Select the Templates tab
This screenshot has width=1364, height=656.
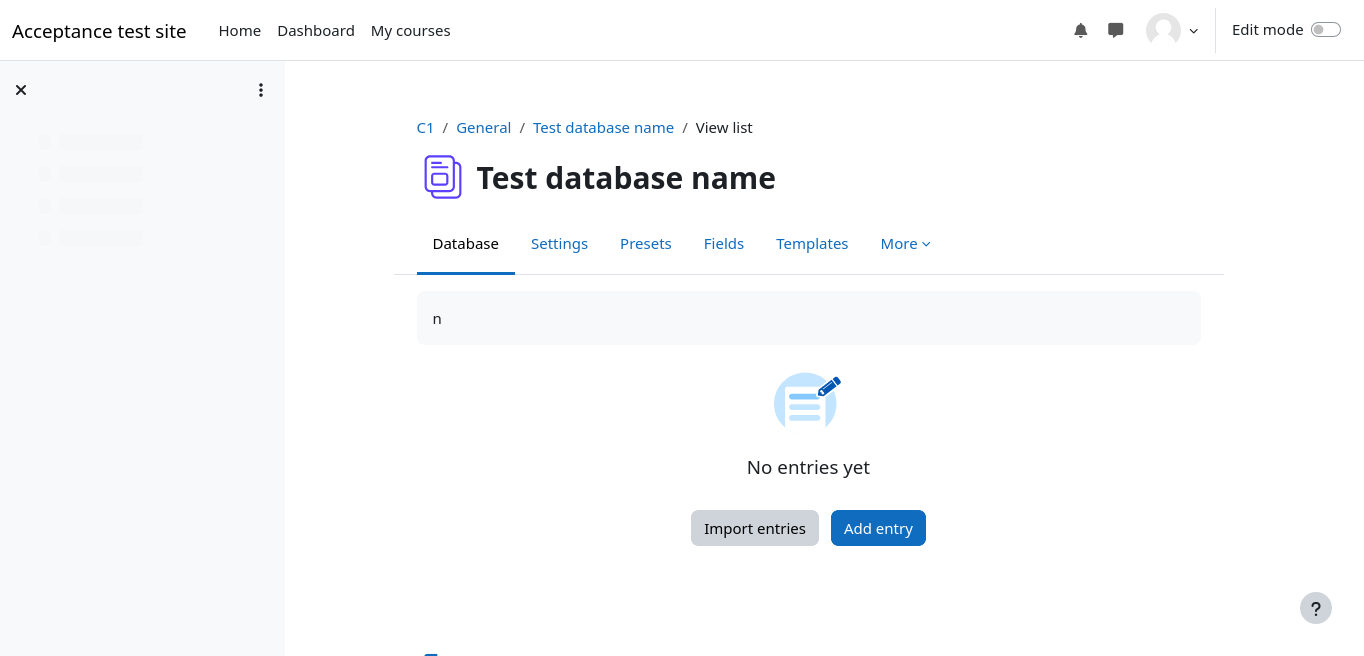click(x=812, y=244)
